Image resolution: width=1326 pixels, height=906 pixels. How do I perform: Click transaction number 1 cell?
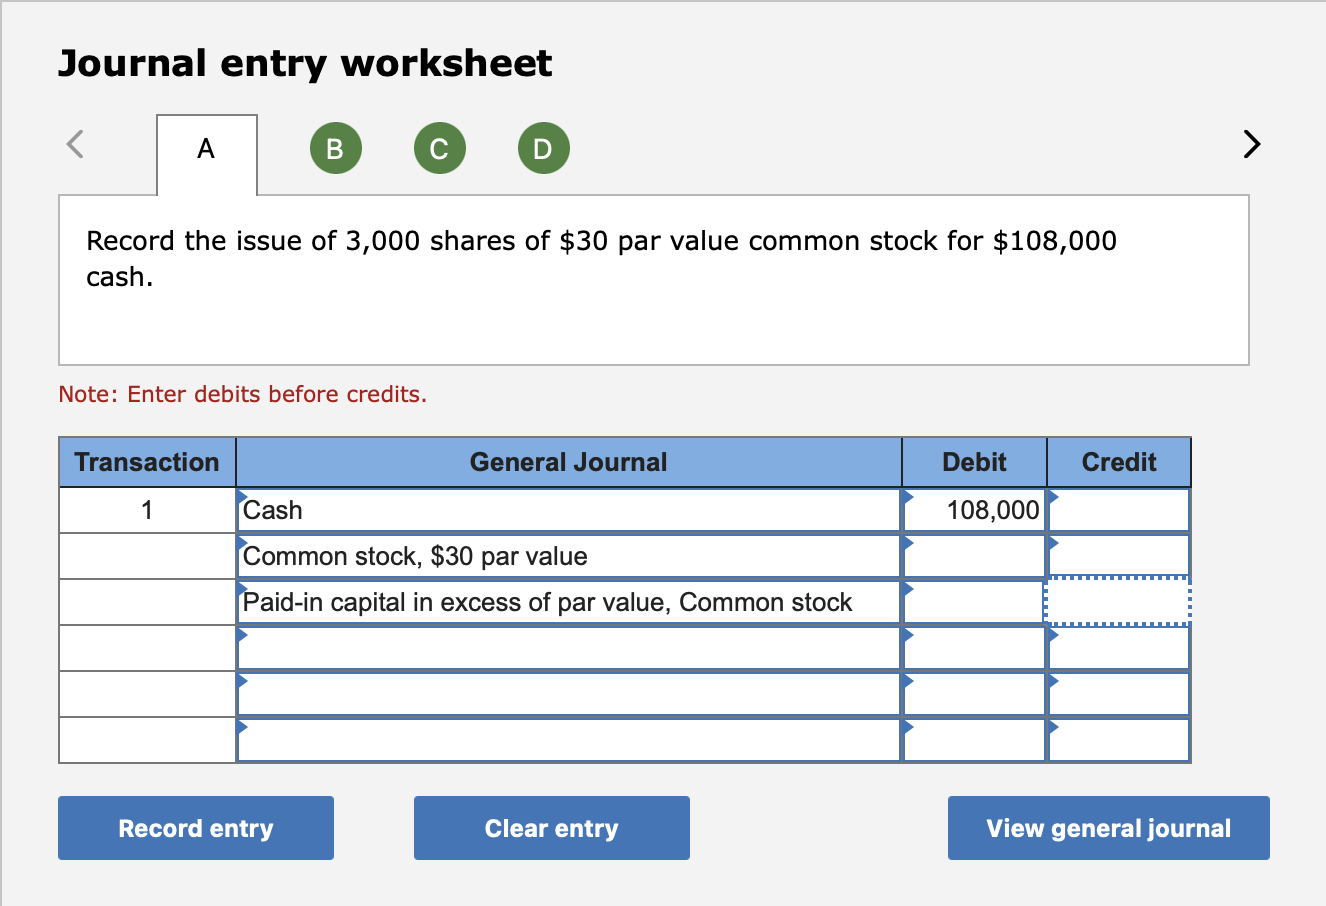147,510
